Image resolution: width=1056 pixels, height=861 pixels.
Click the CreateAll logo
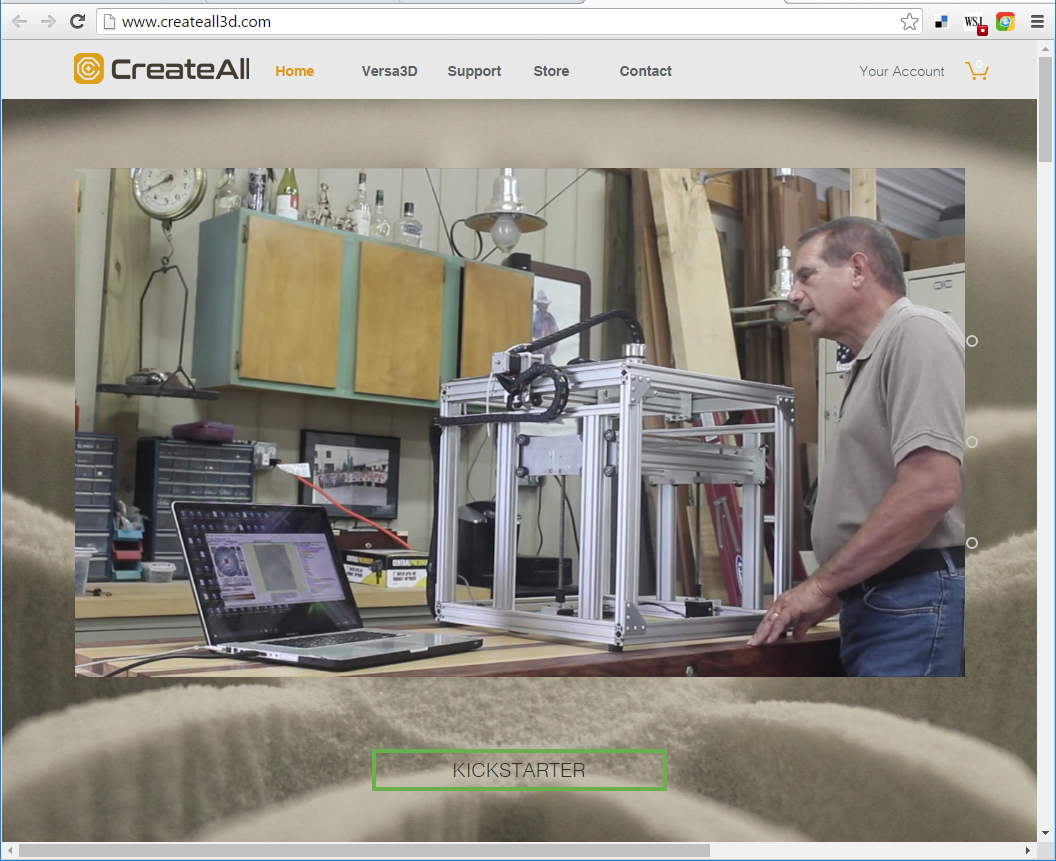click(162, 69)
